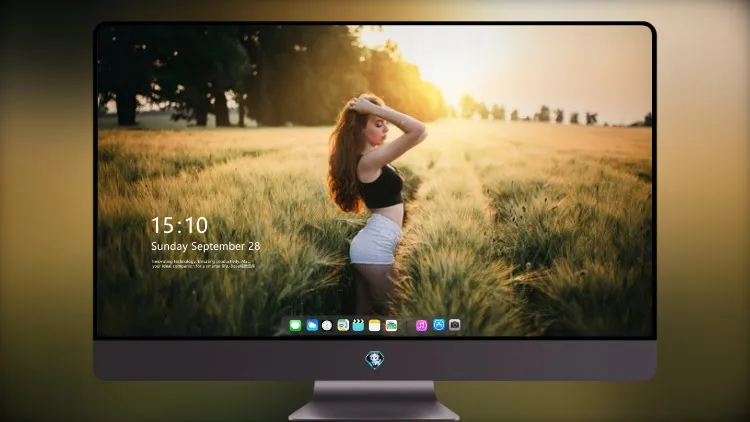Click the 15:10 clock widget
The image size is (750, 422).
click(179, 225)
